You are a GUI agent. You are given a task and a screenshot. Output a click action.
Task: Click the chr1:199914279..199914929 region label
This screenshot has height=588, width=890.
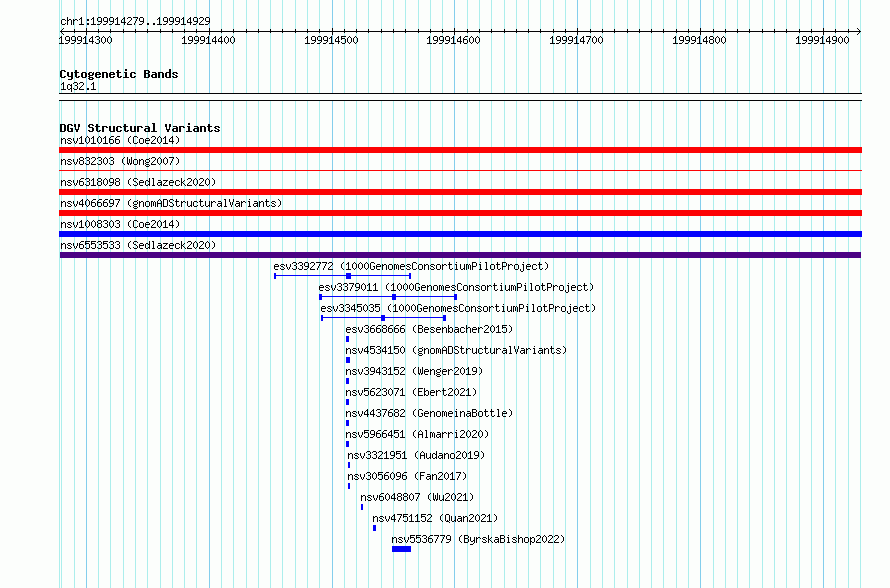[x=135, y=21]
